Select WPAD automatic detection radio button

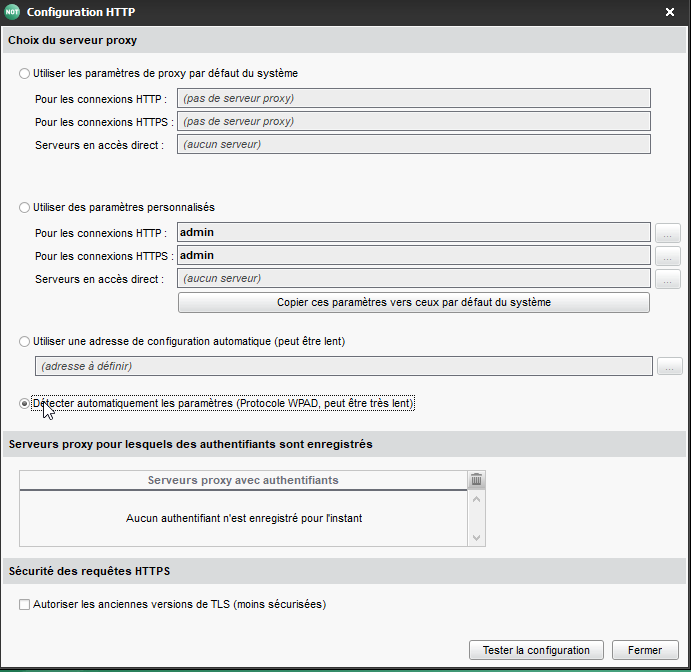click(25, 403)
